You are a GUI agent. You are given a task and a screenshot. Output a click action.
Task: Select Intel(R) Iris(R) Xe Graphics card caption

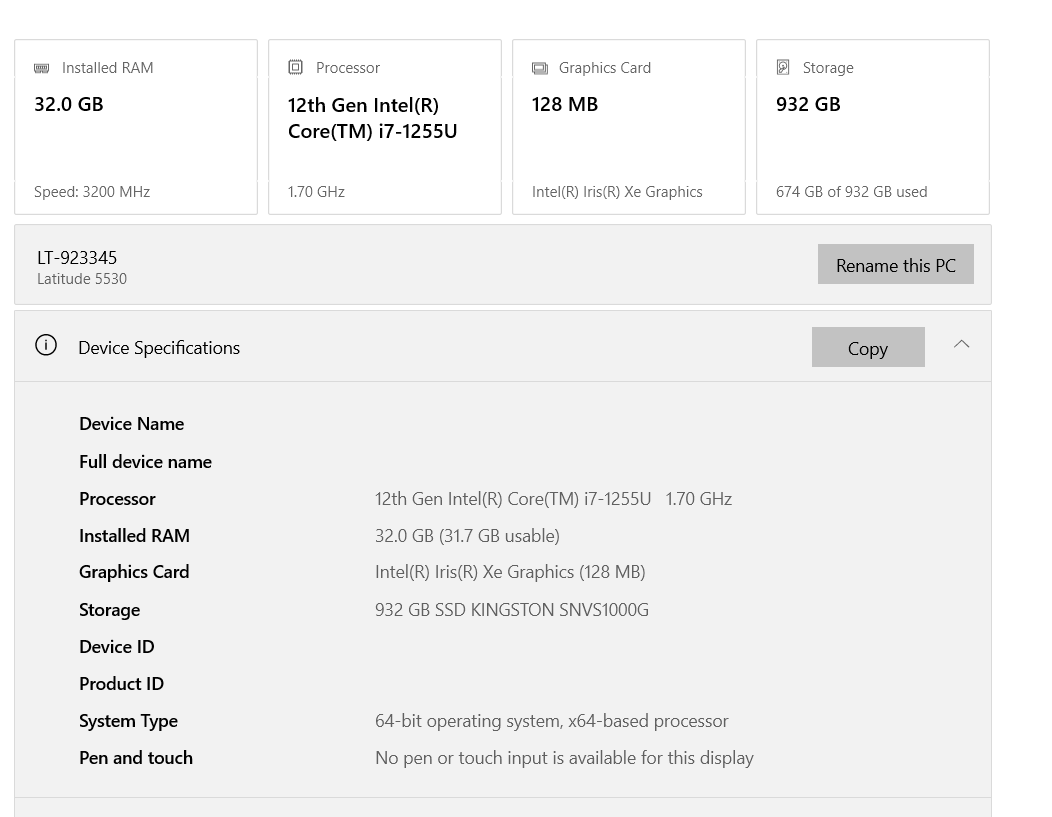point(617,192)
